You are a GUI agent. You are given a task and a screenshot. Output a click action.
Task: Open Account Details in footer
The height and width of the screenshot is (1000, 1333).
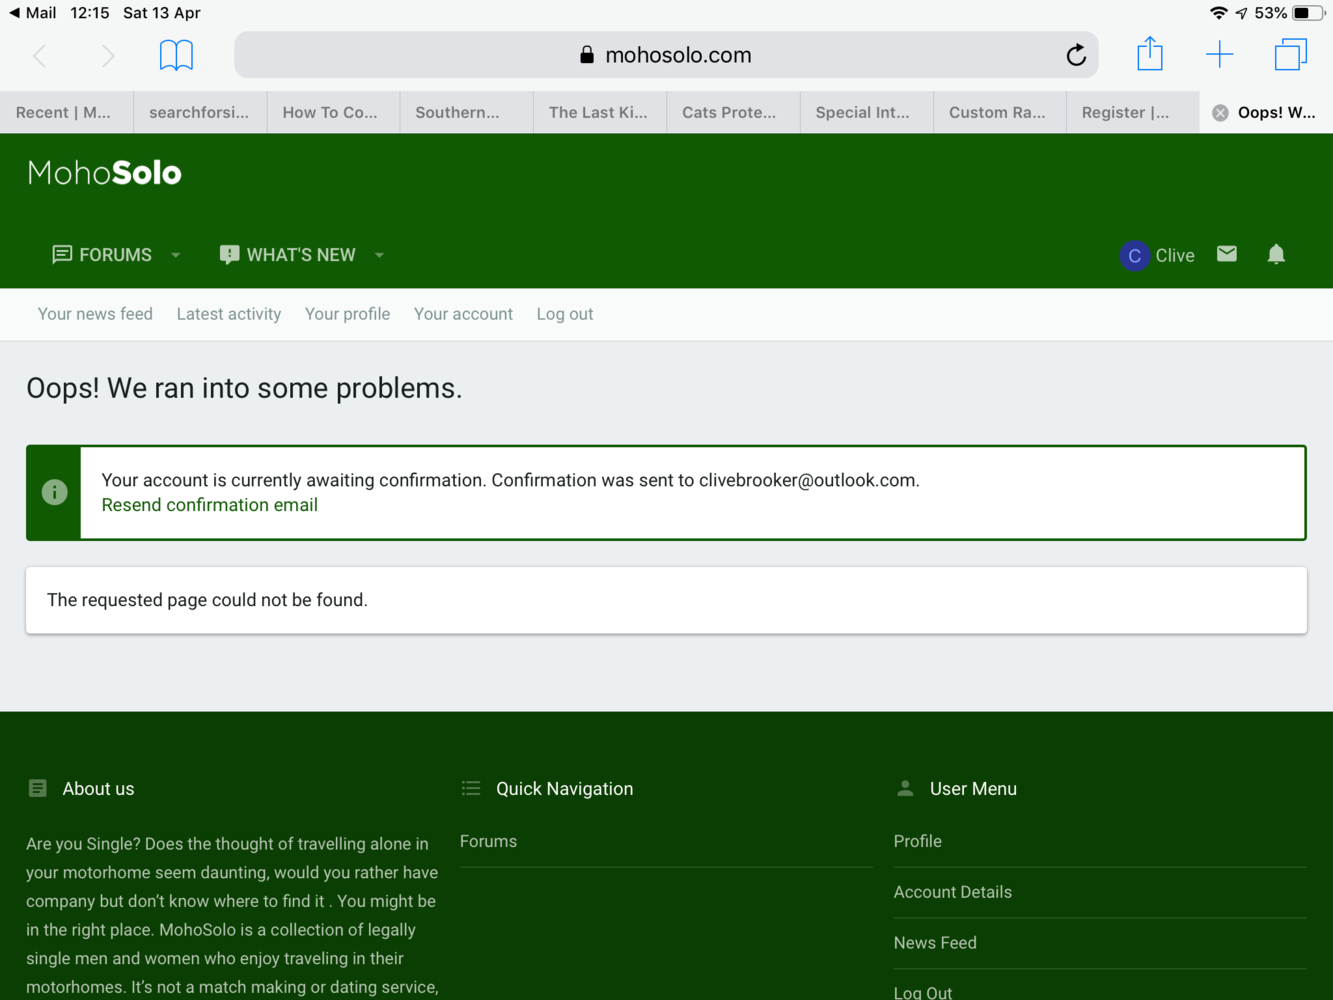coord(953,892)
